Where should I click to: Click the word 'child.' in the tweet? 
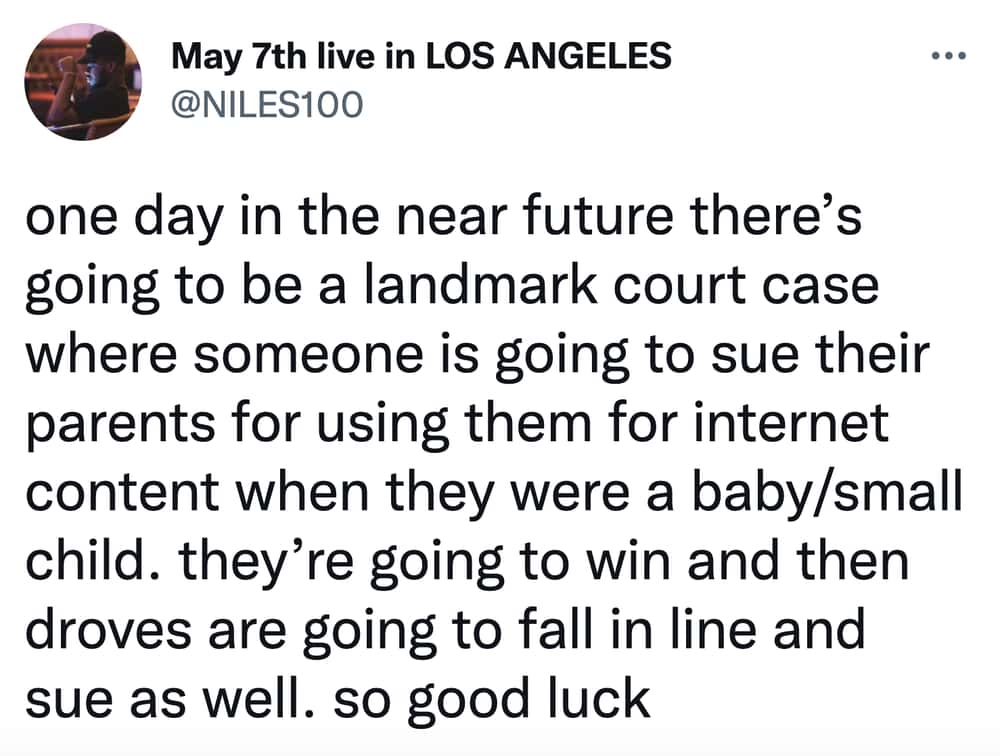92,560
